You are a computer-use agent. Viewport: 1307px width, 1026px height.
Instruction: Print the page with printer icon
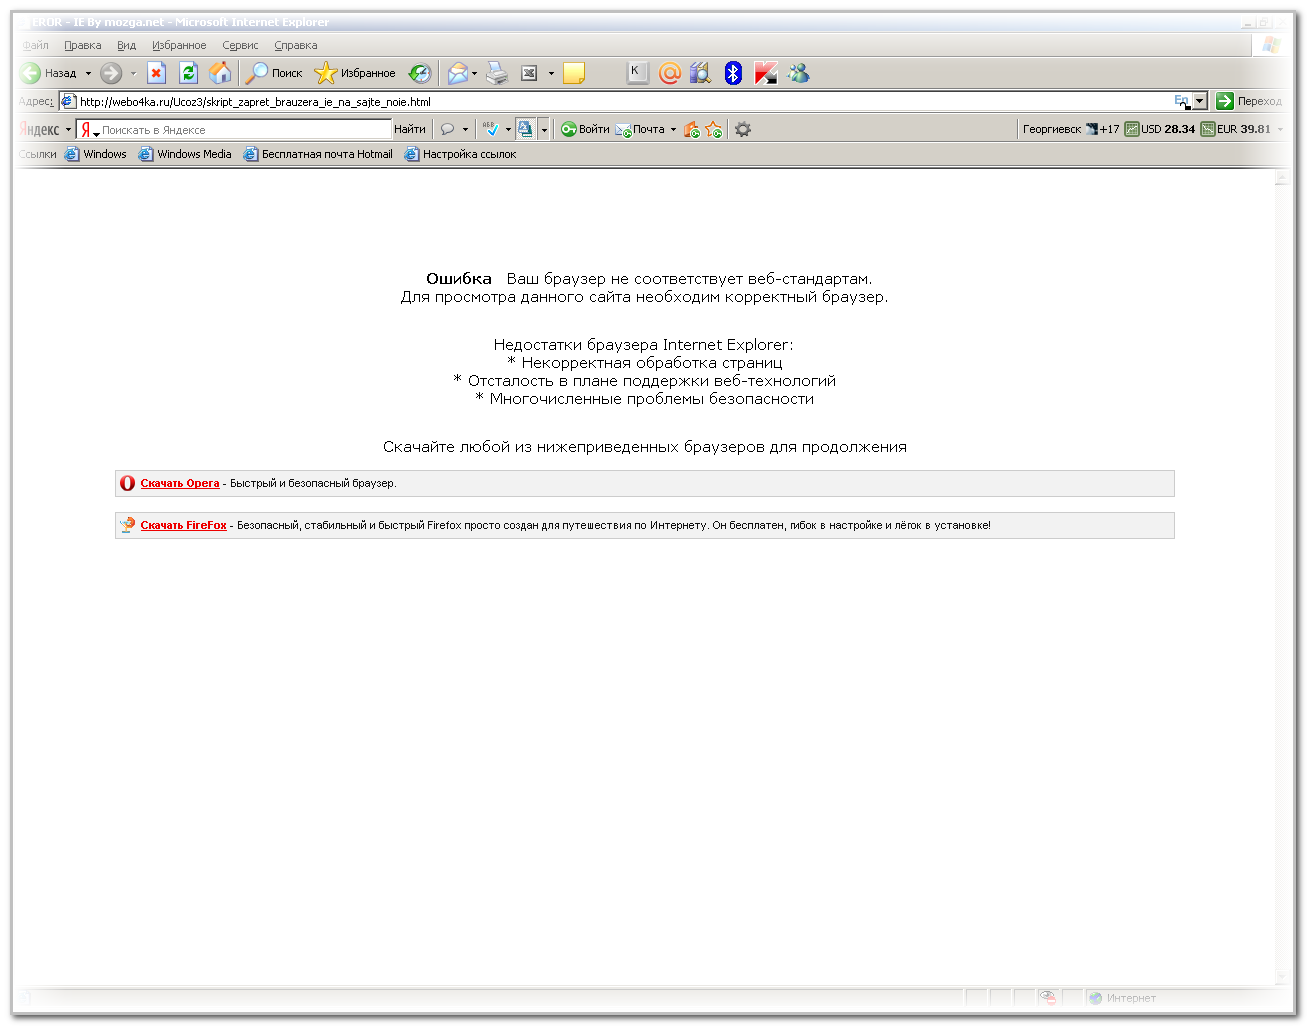coord(497,73)
